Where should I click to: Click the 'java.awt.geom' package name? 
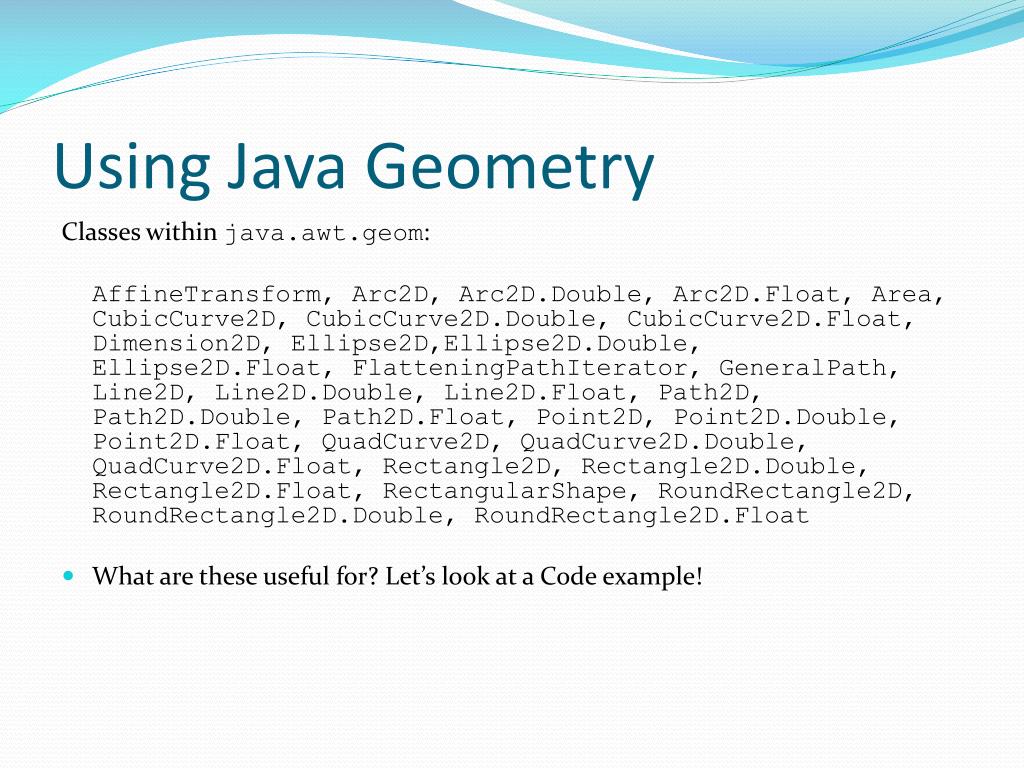(x=324, y=233)
